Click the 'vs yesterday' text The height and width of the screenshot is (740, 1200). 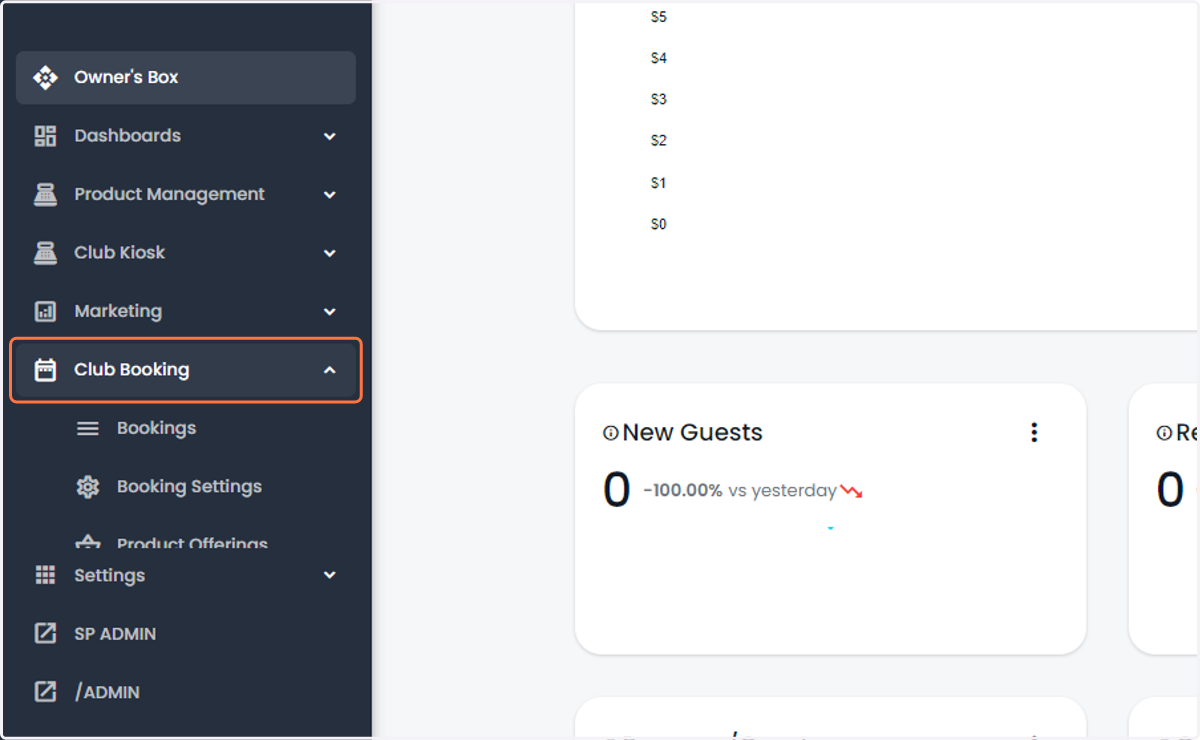(782, 491)
